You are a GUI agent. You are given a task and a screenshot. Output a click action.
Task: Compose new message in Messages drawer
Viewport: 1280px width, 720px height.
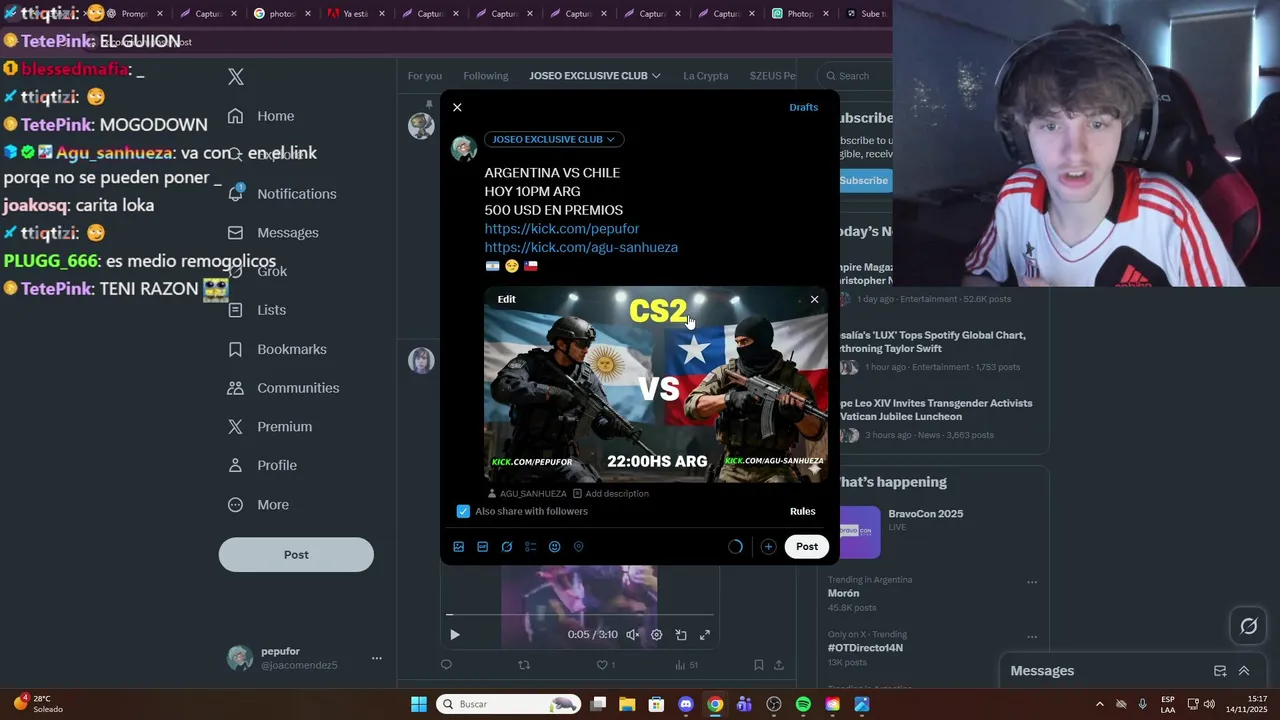point(1220,671)
